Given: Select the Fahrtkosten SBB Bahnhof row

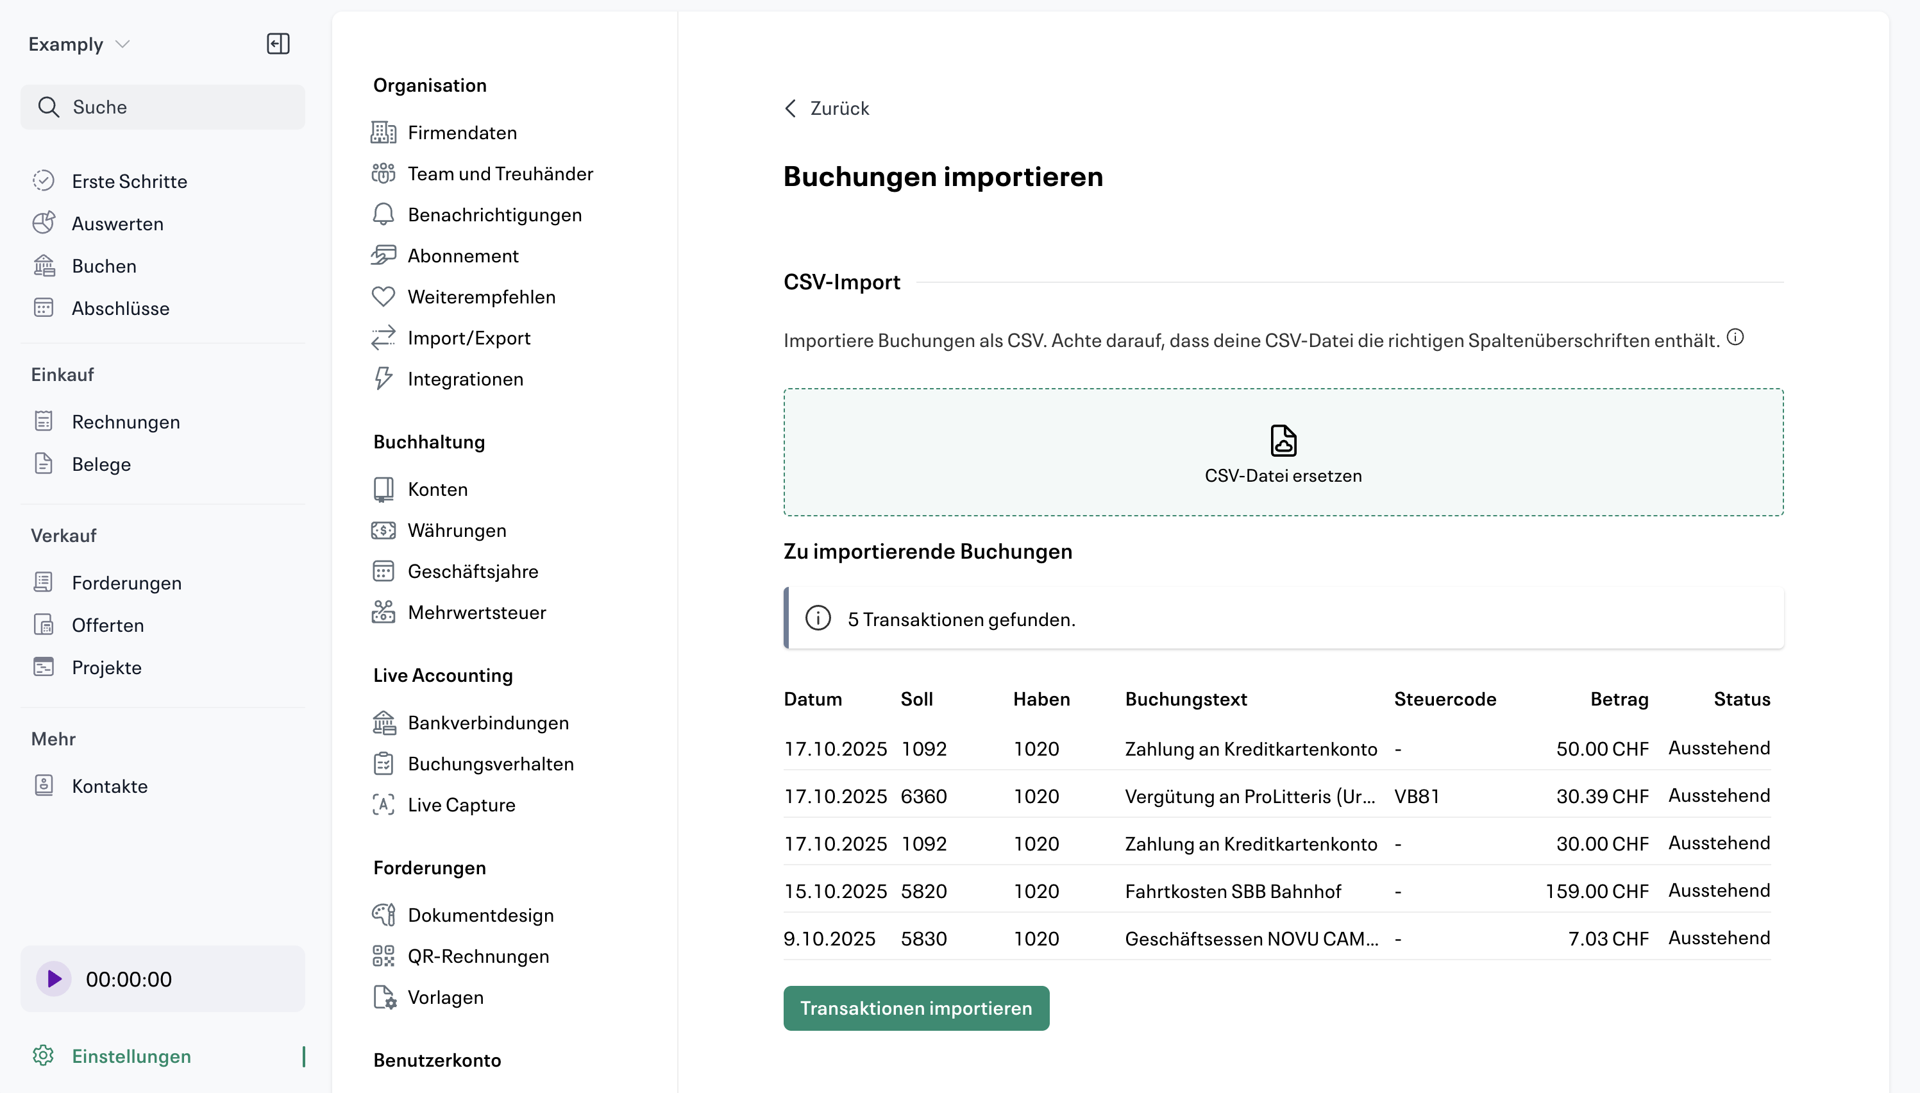Looking at the screenshot, I should [1232, 891].
